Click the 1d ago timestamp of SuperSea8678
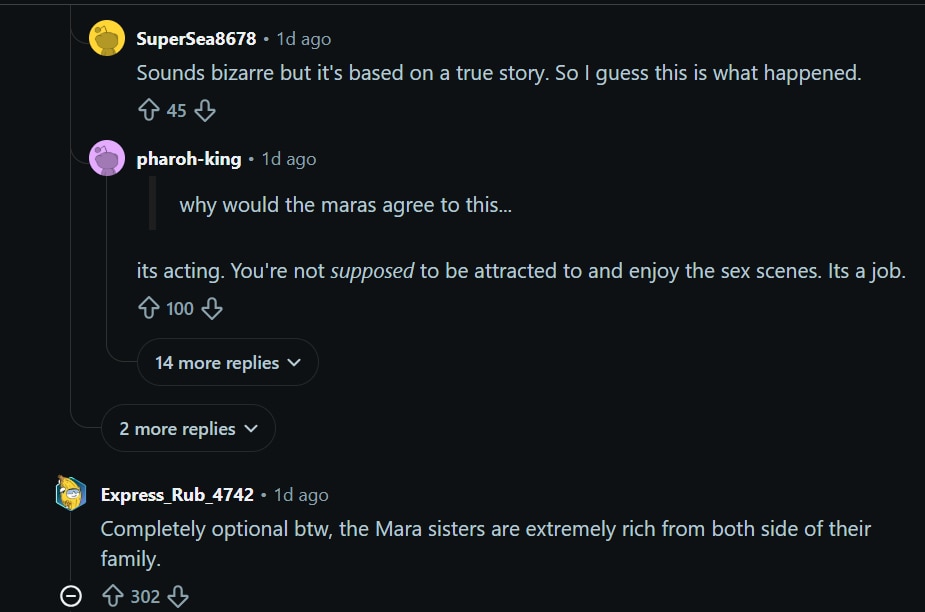Image resolution: width=925 pixels, height=612 pixels. click(304, 39)
